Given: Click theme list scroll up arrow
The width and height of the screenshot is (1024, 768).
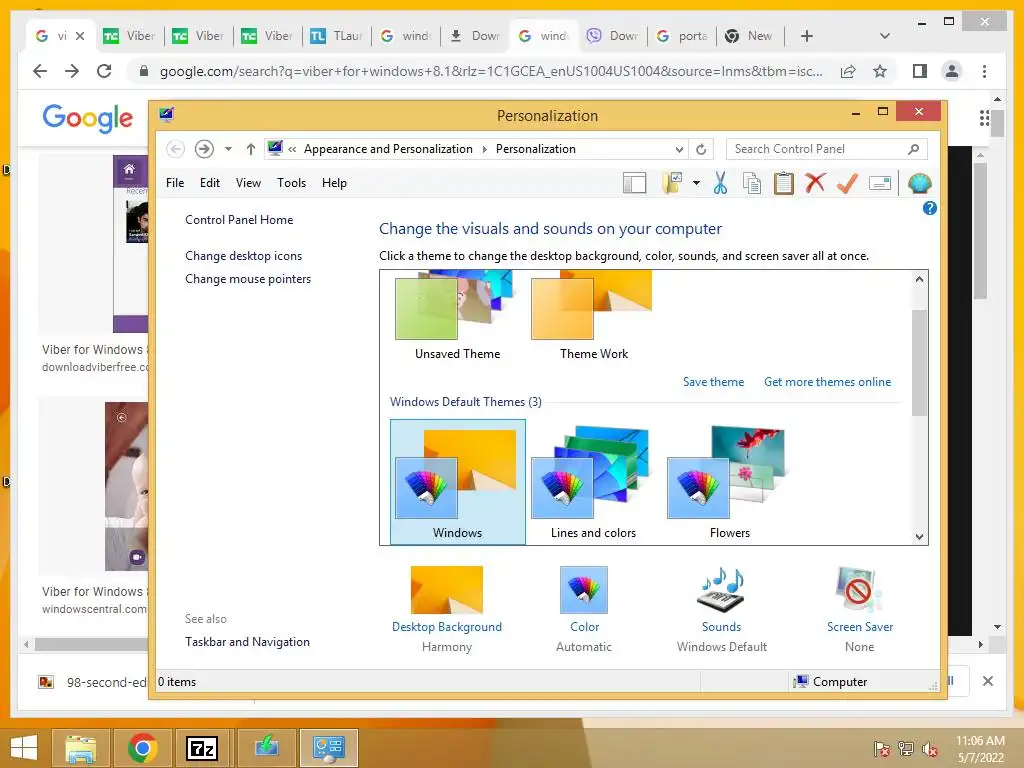Looking at the screenshot, I should (919, 279).
